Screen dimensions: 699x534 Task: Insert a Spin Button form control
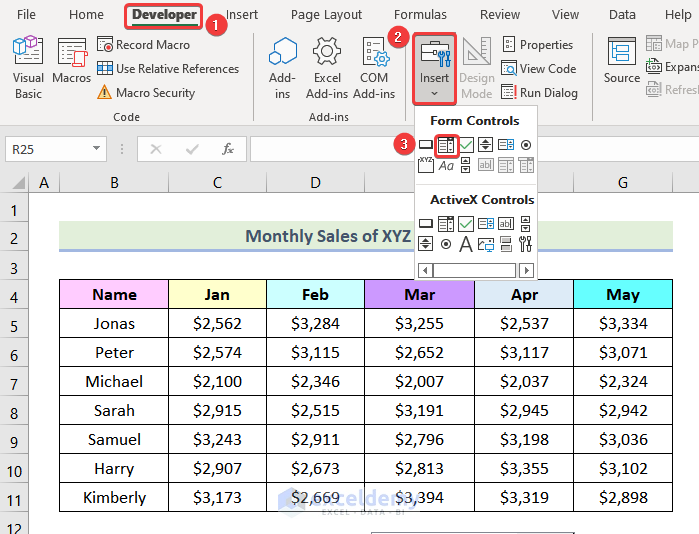(486, 145)
